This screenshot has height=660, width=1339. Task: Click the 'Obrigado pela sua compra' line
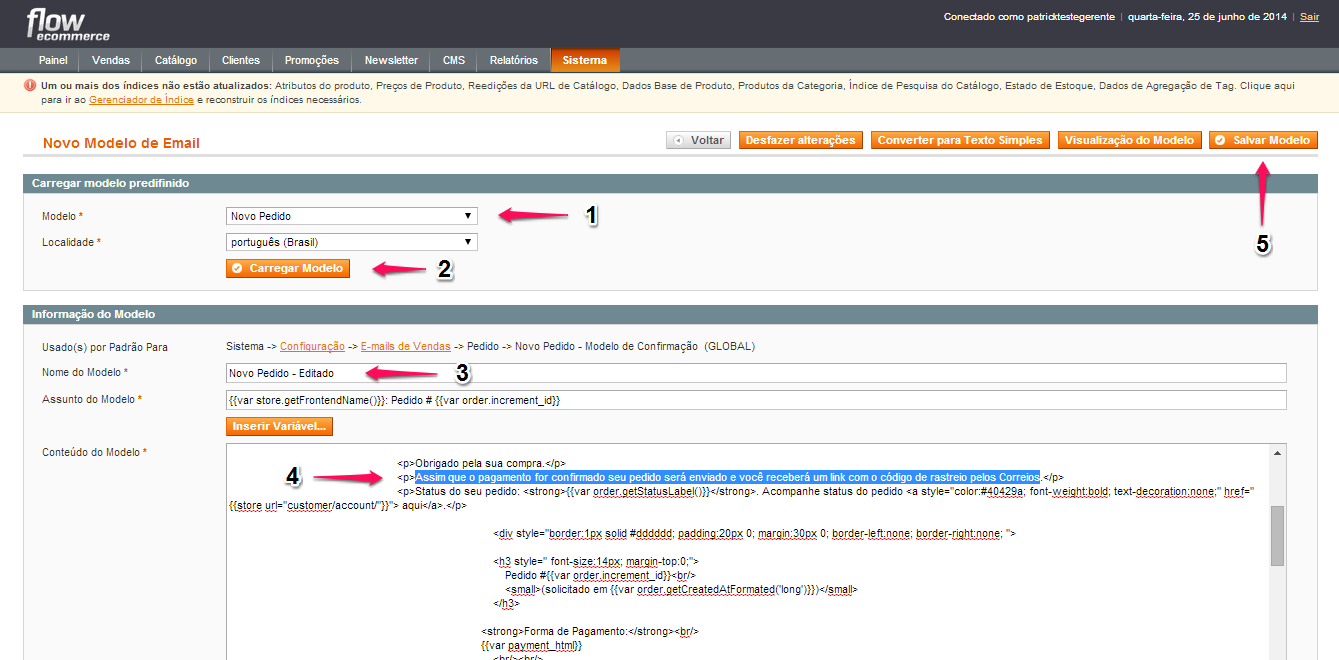(x=482, y=463)
